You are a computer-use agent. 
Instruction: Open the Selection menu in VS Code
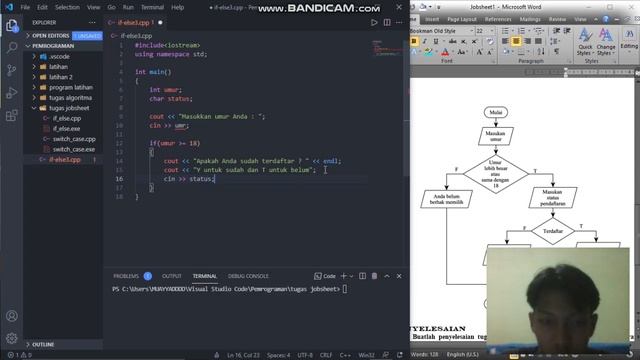click(x=67, y=7)
